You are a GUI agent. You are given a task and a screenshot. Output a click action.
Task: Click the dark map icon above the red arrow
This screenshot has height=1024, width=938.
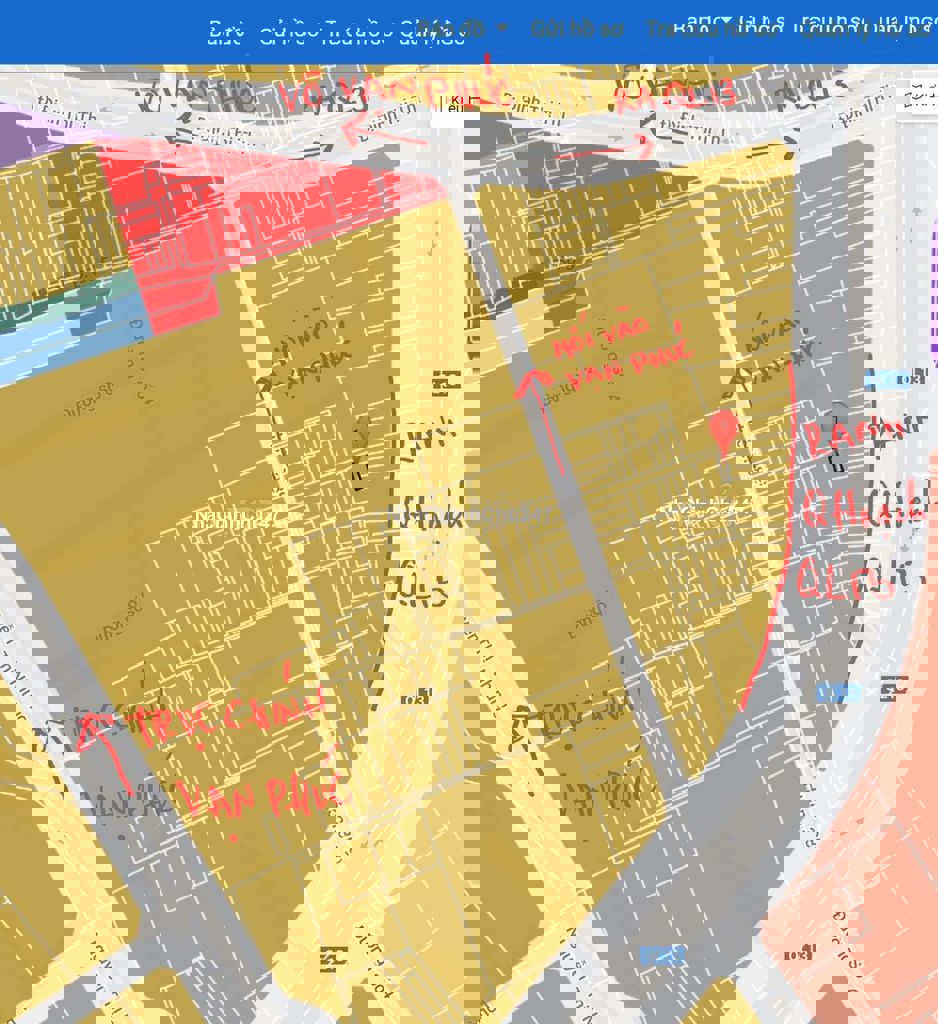(x=447, y=382)
